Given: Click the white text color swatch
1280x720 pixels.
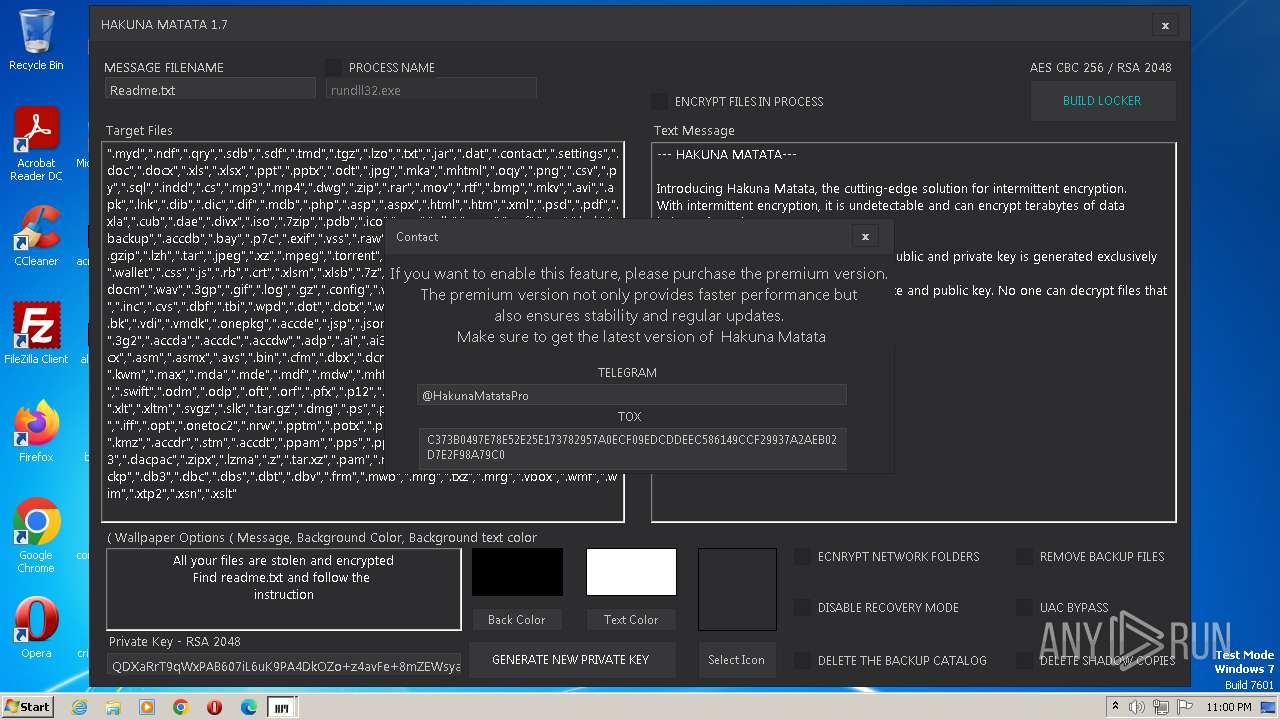Looking at the screenshot, I should 631,572.
